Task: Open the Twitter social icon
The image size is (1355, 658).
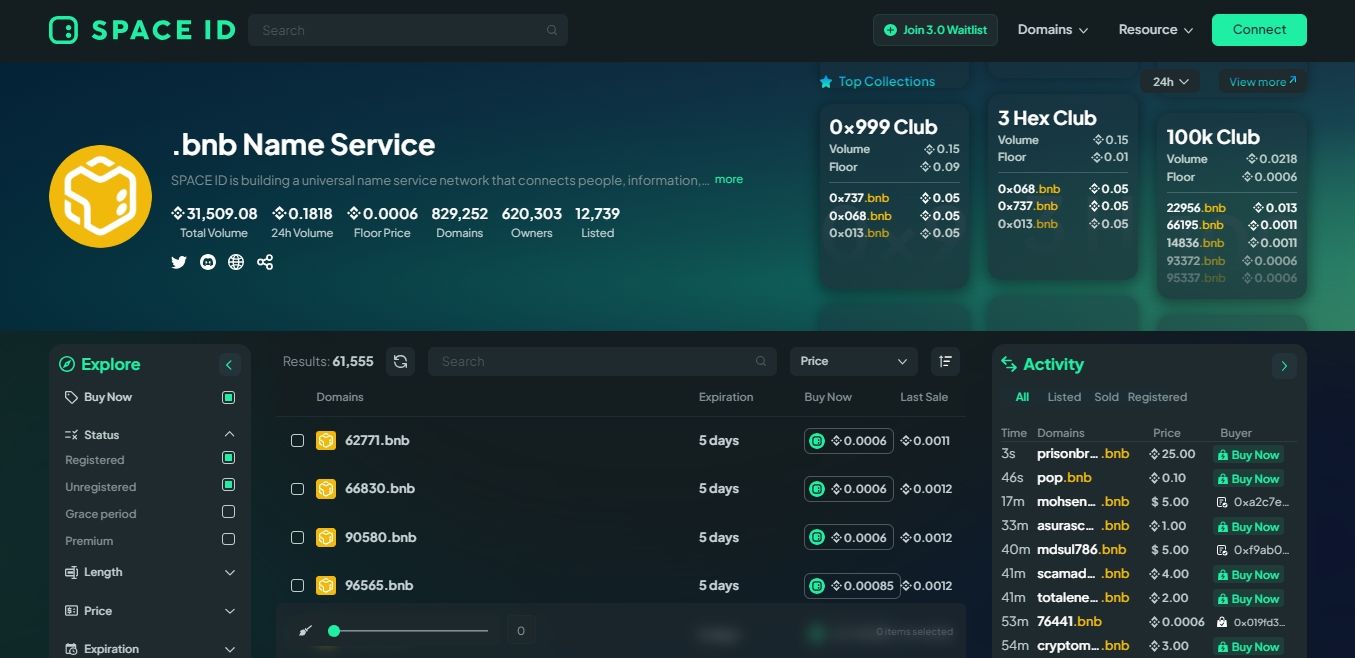Action: [179, 262]
